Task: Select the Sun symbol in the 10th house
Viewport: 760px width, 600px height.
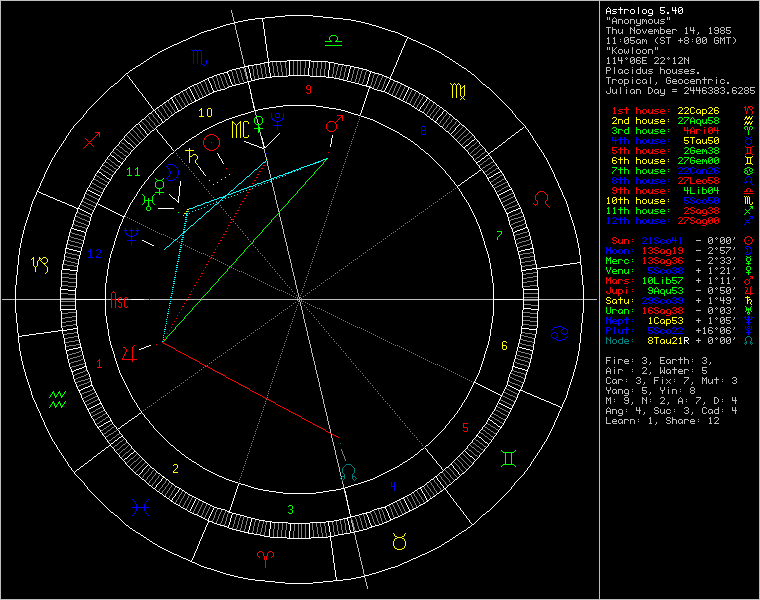Action: 211,143
